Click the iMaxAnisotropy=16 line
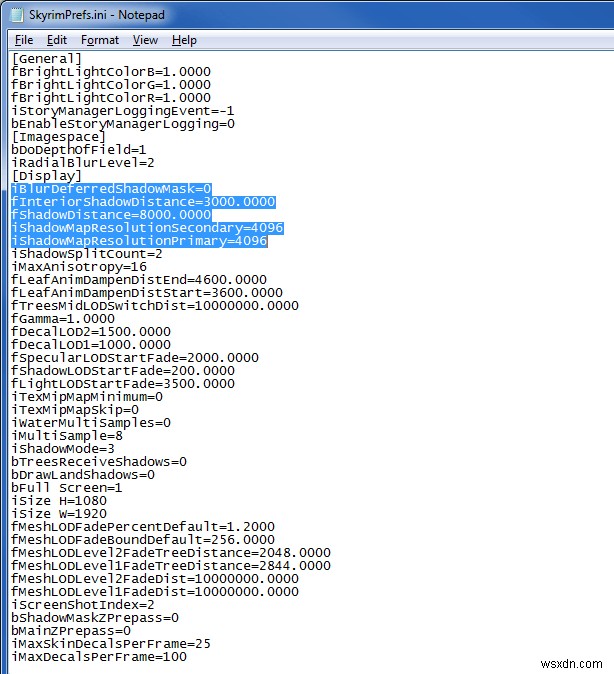Viewport: 614px width, 674px height. click(x=79, y=267)
